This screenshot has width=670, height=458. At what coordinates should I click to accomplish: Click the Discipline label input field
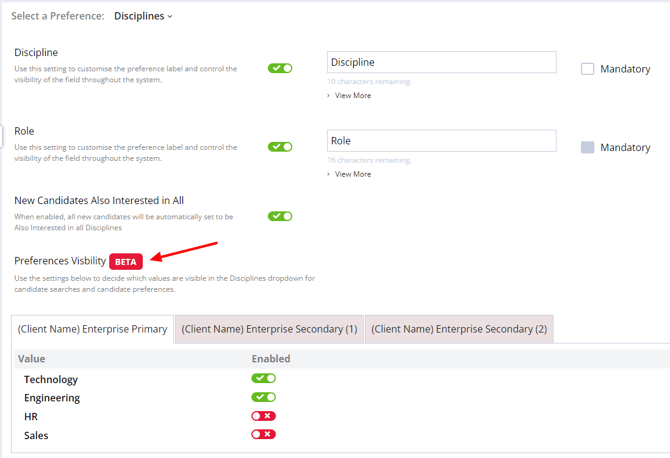(441, 62)
